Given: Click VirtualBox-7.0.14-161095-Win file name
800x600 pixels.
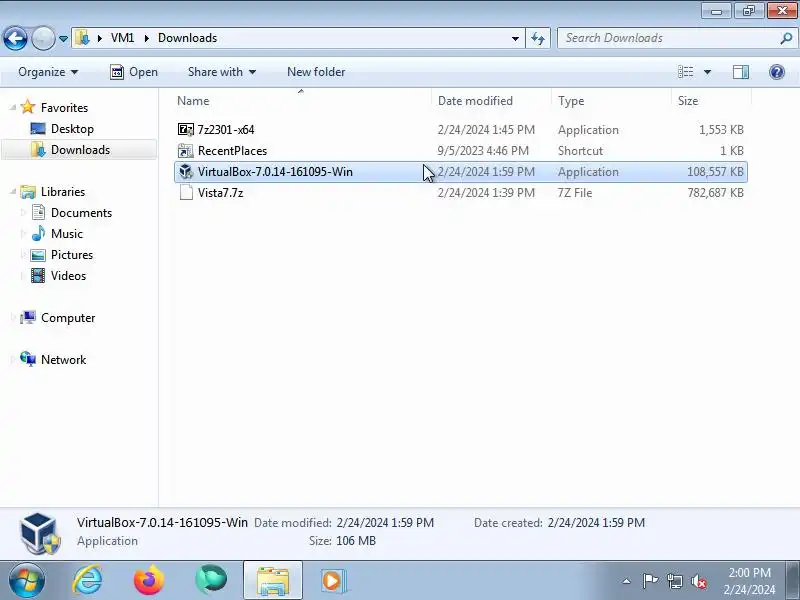Looking at the screenshot, I should [275, 171].
